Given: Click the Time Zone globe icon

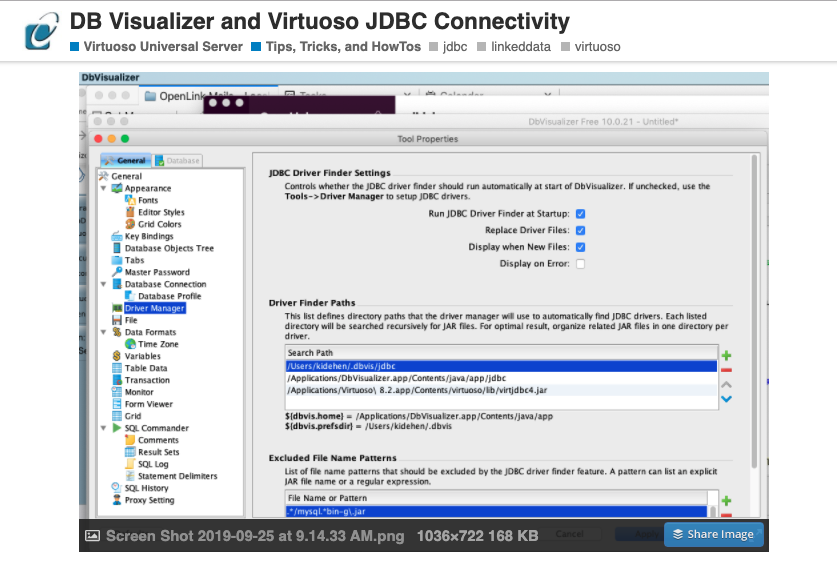Looking at the screenshot, I should [130, 344].
